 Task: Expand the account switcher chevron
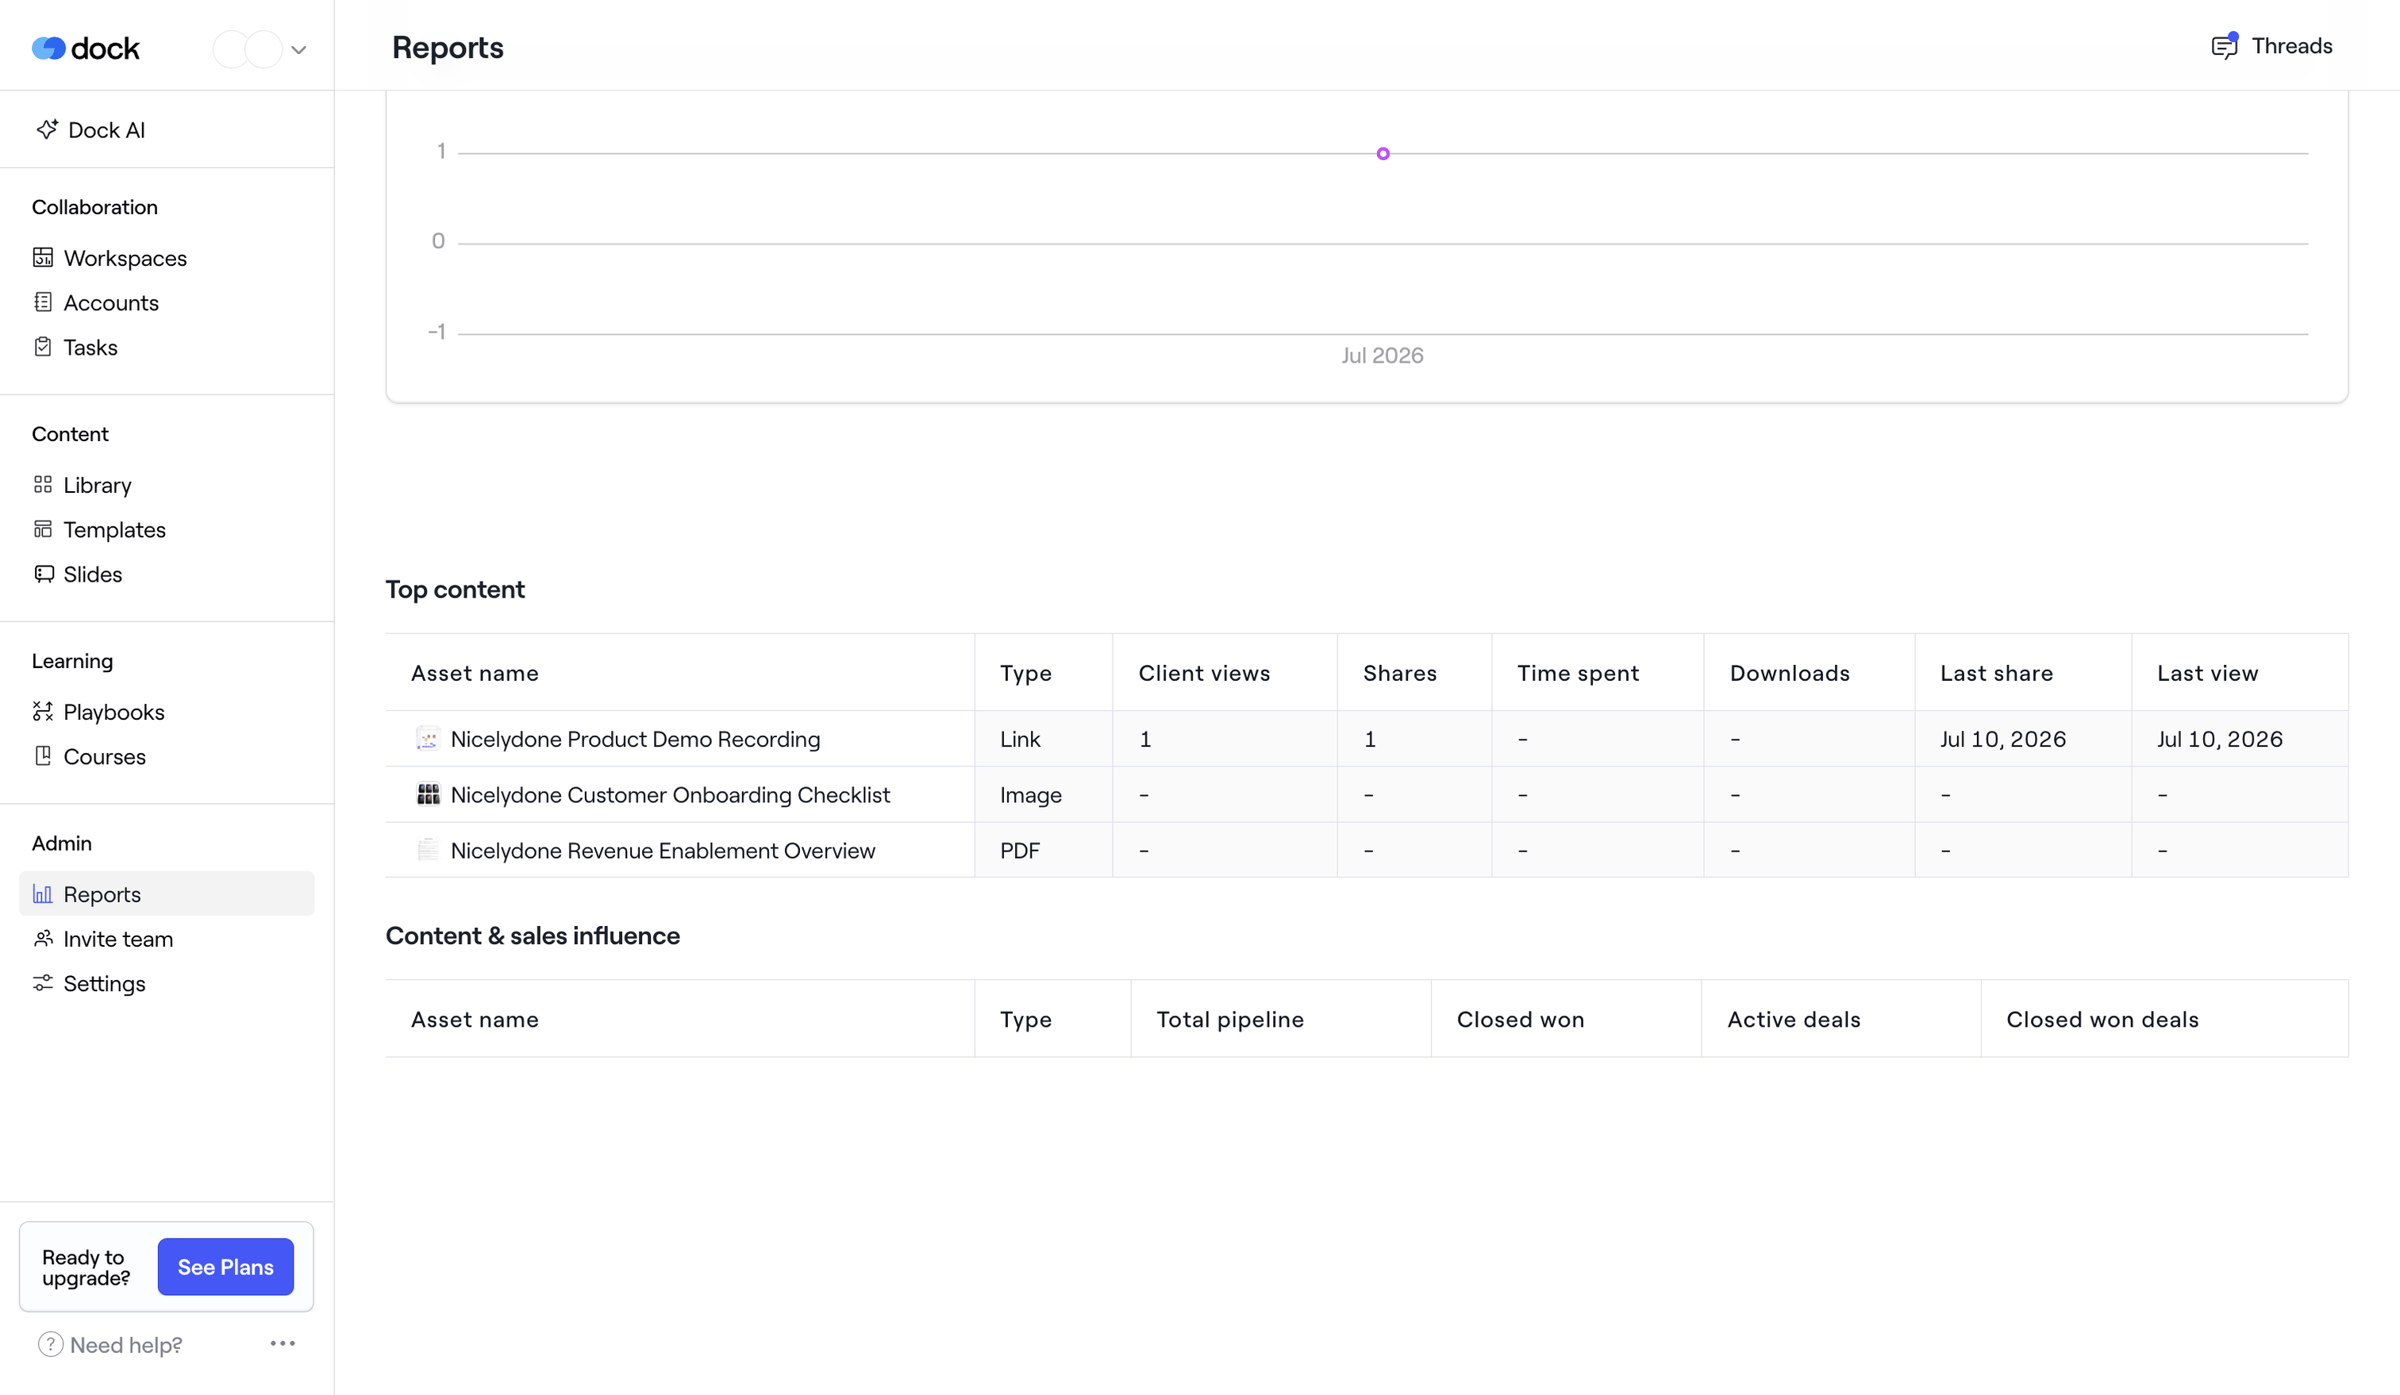click(298, 49)
